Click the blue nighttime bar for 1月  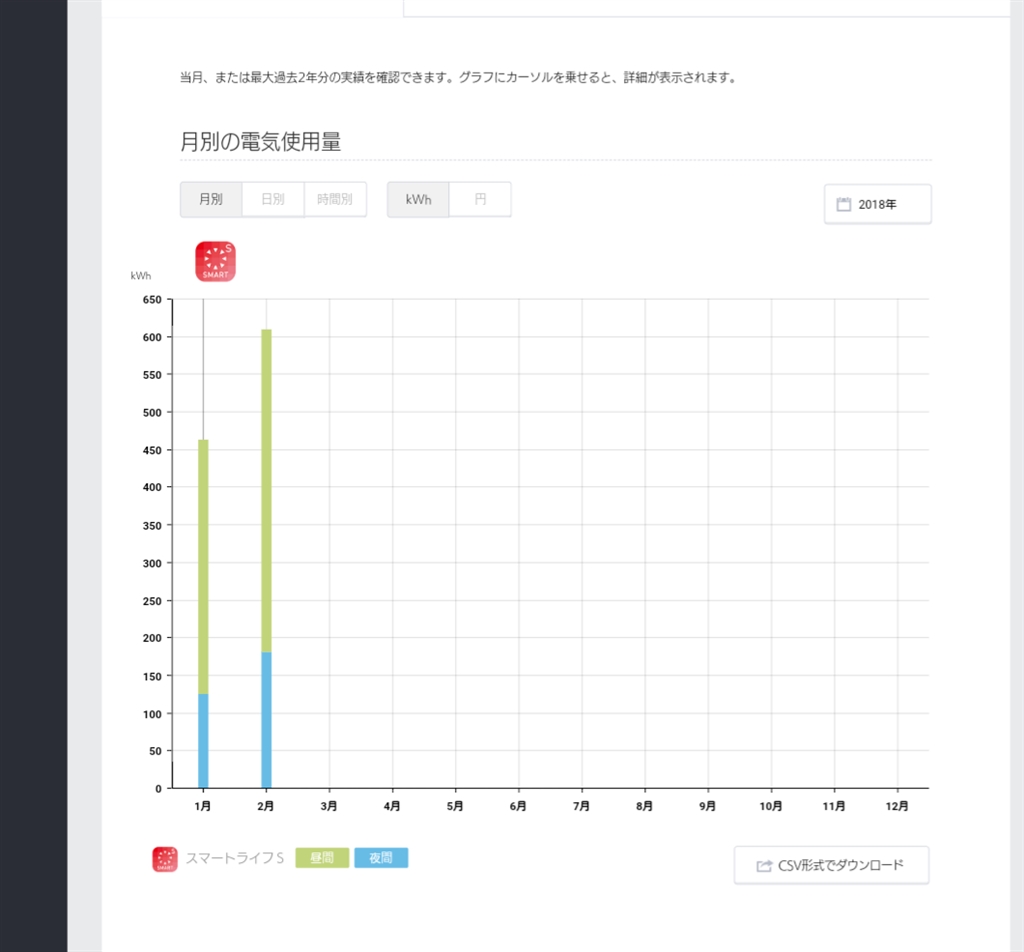[x=203, y=741]
